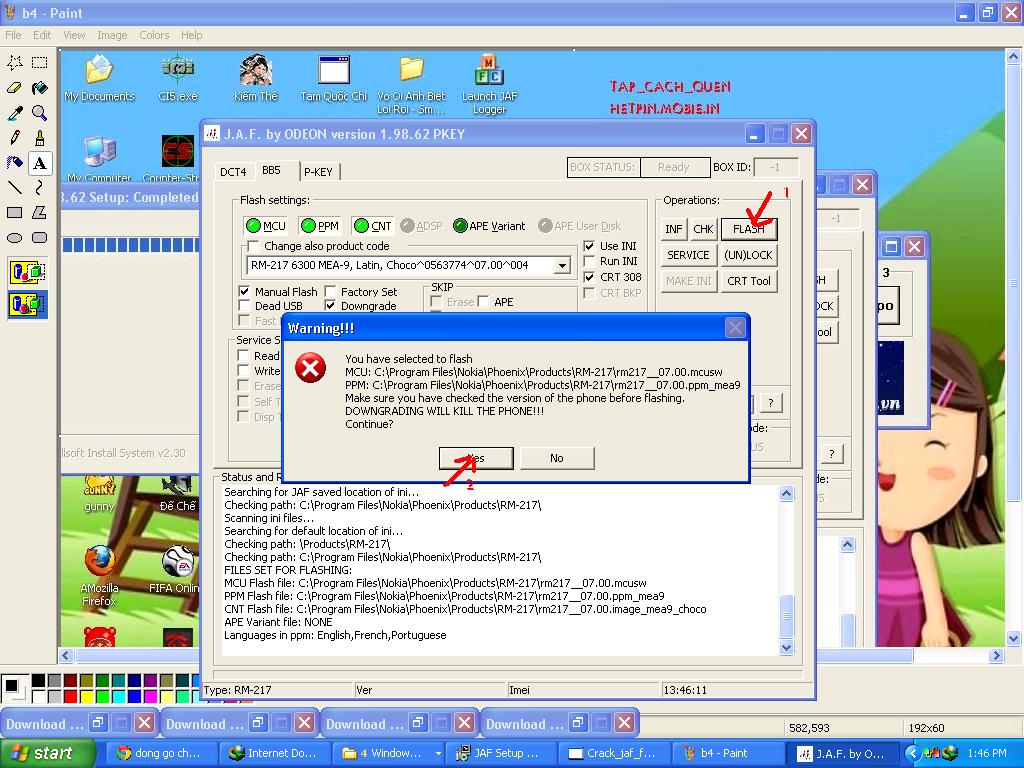
Task: Click Yes in the Warning dialog
Action: coord(476,458)
